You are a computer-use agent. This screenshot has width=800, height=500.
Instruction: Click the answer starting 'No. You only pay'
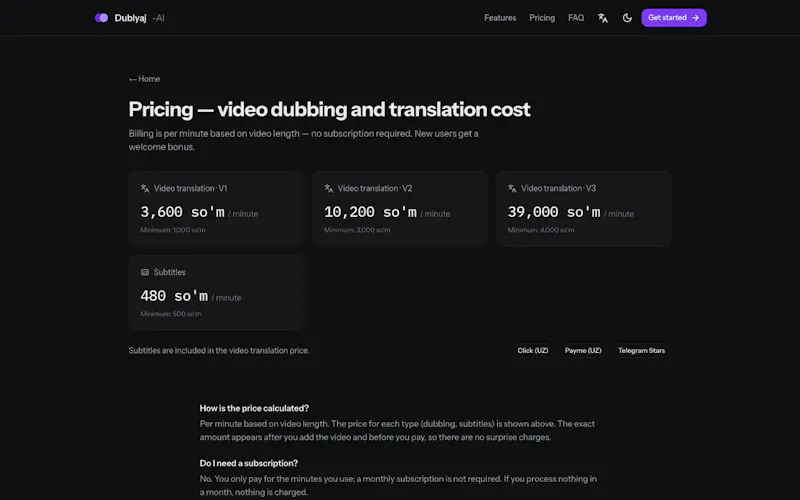coord(398,486)
